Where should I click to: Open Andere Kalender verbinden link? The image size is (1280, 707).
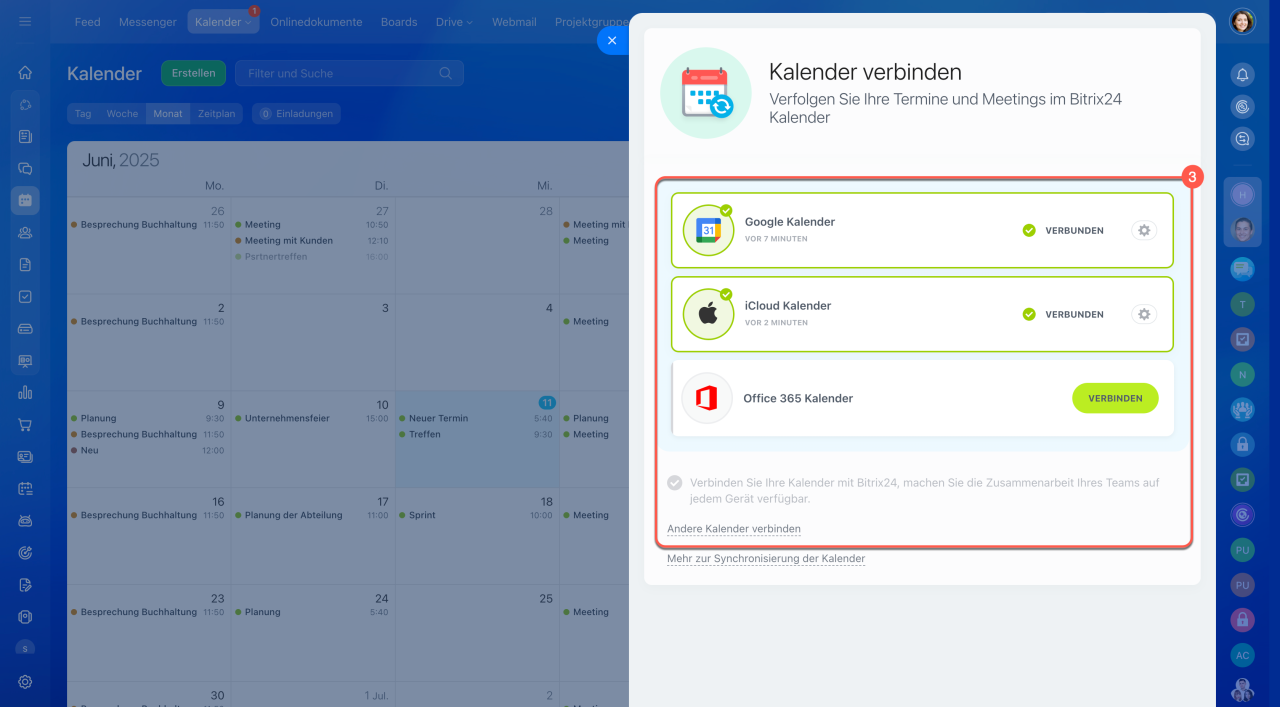[x=733, y=529]
